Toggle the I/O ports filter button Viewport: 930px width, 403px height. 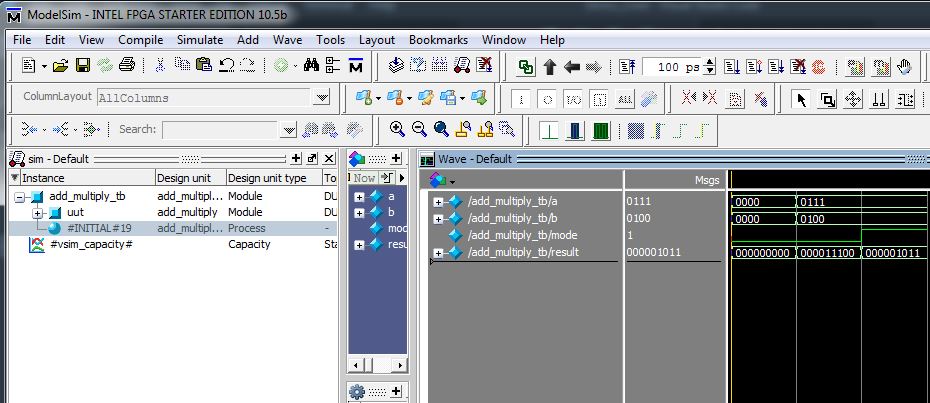click(x=573, y=100)
